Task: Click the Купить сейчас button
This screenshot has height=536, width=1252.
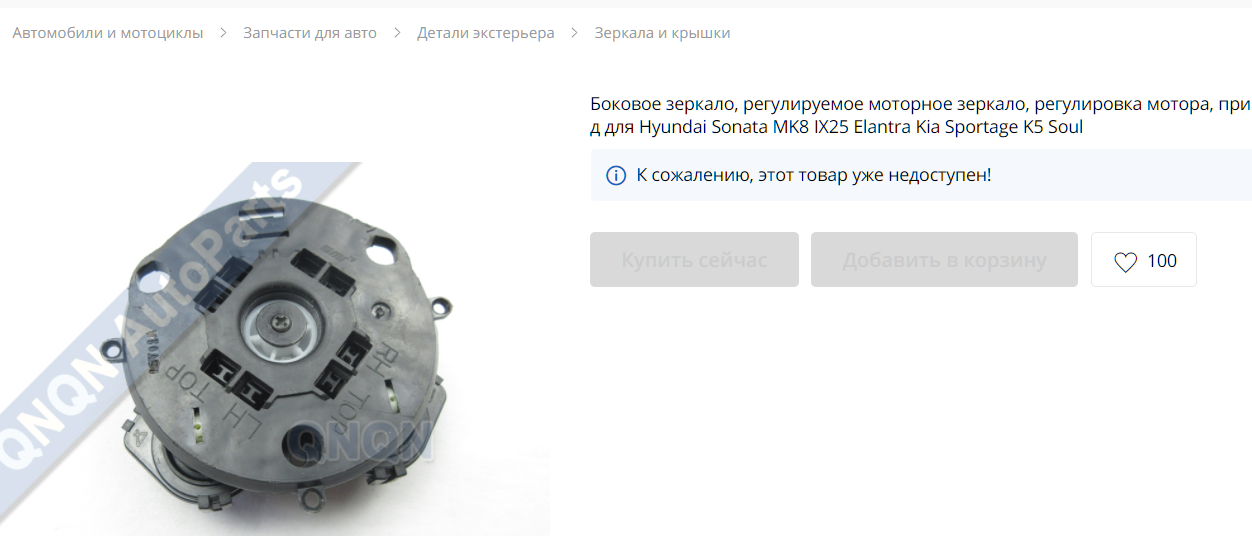Action: coord(694,260)
